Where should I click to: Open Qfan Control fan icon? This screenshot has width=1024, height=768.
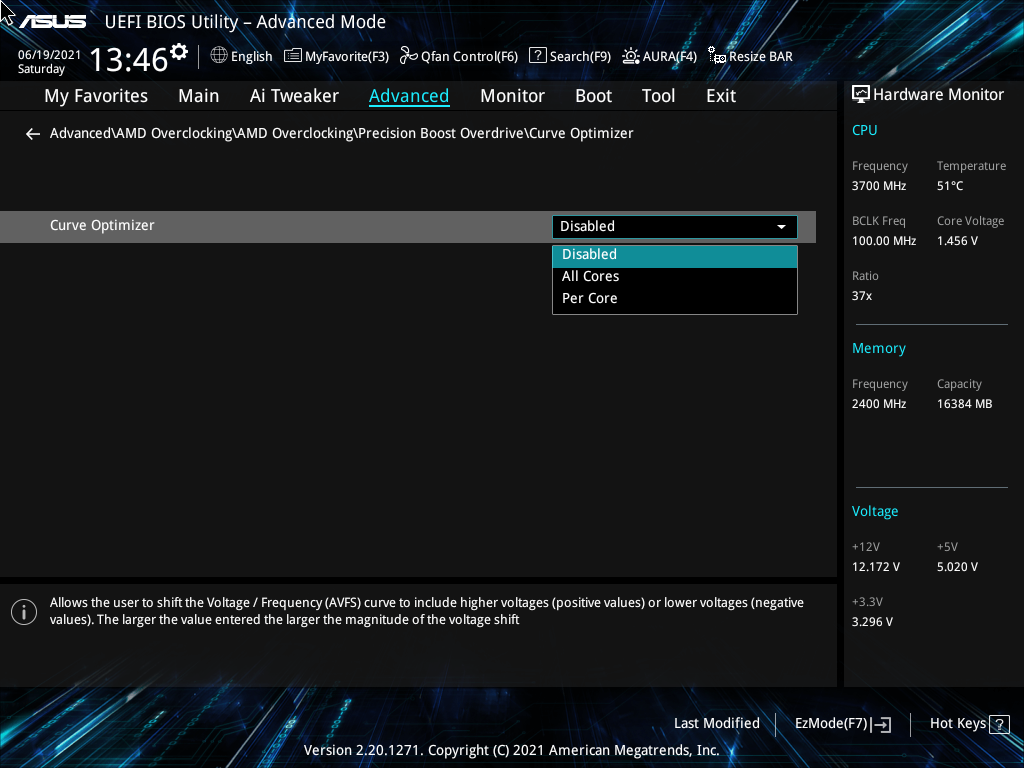409,56
